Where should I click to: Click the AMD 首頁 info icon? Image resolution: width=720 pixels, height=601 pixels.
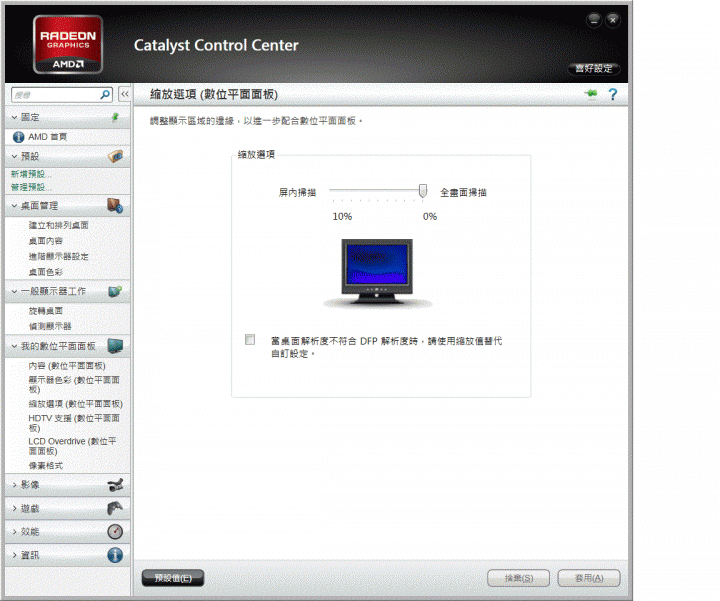coord(18,137)
